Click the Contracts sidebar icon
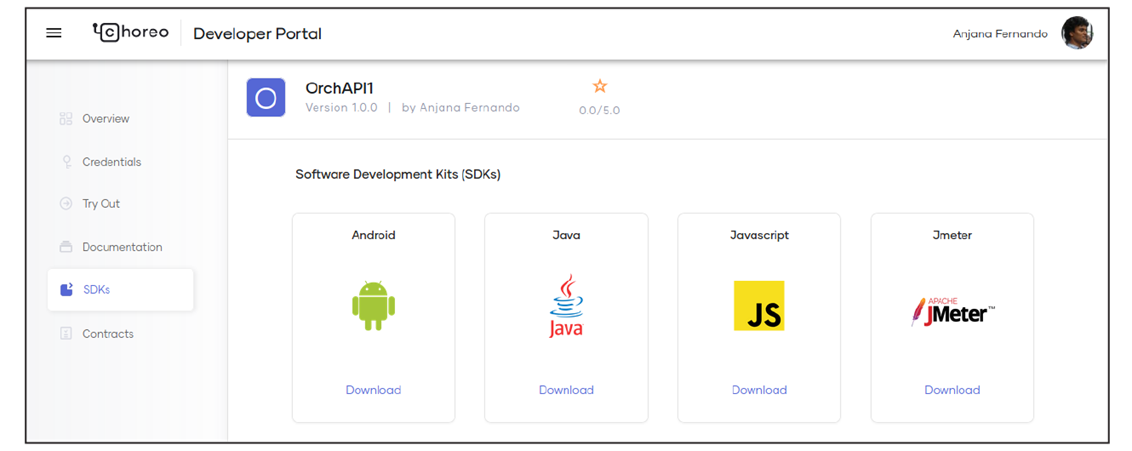 (66, 333)
